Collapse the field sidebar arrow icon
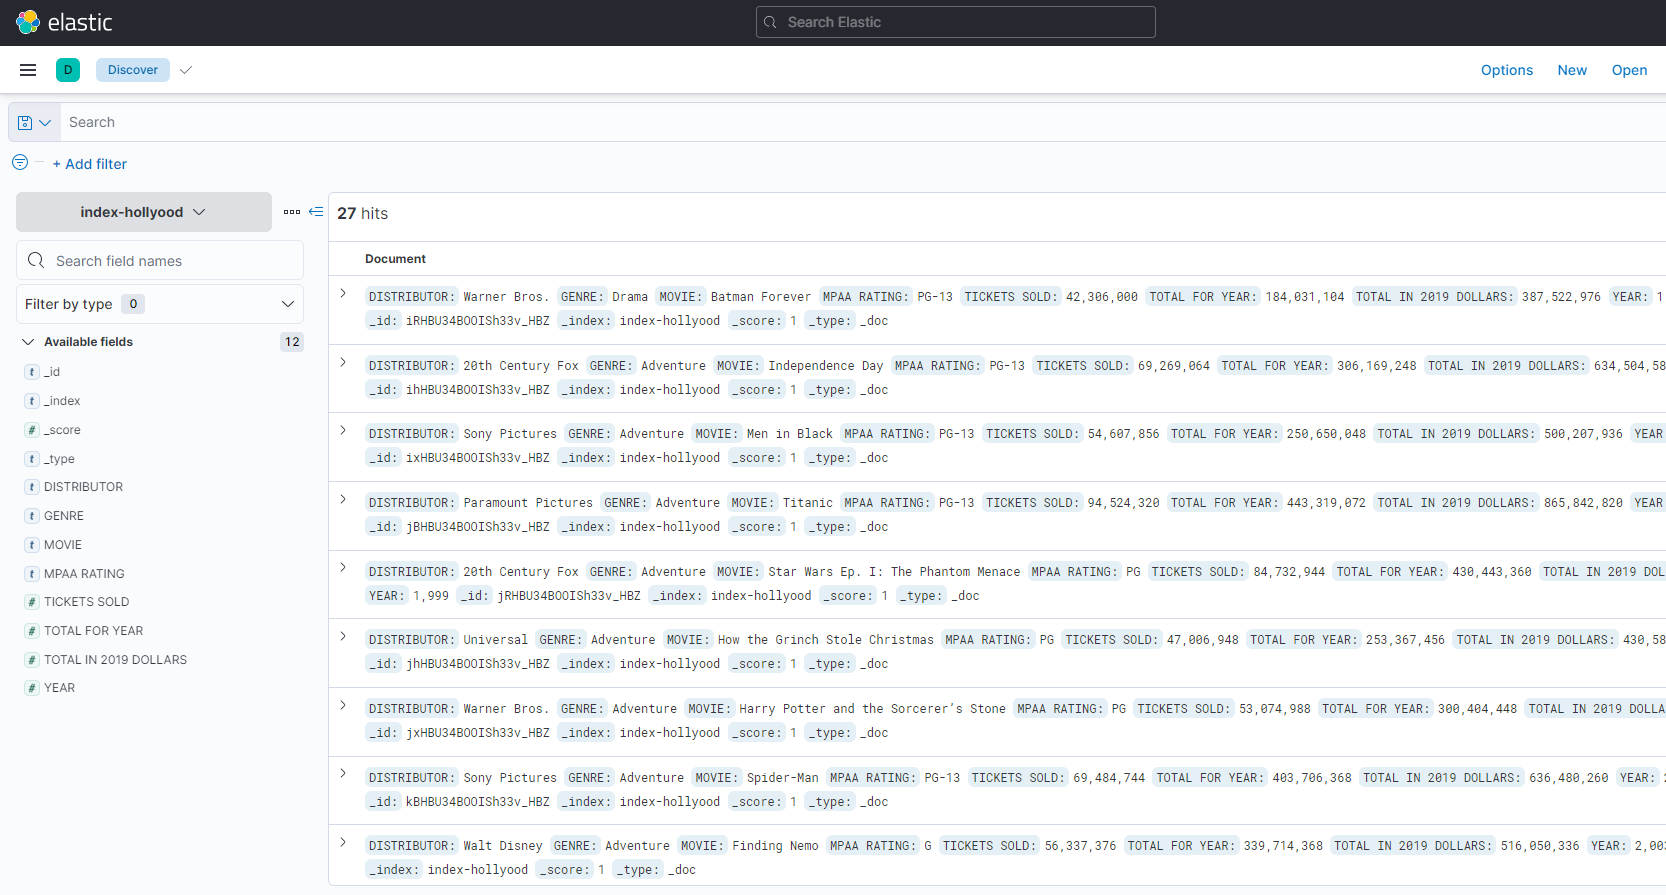The width and height of the screenshot is (1666, 895). point(316,212)
